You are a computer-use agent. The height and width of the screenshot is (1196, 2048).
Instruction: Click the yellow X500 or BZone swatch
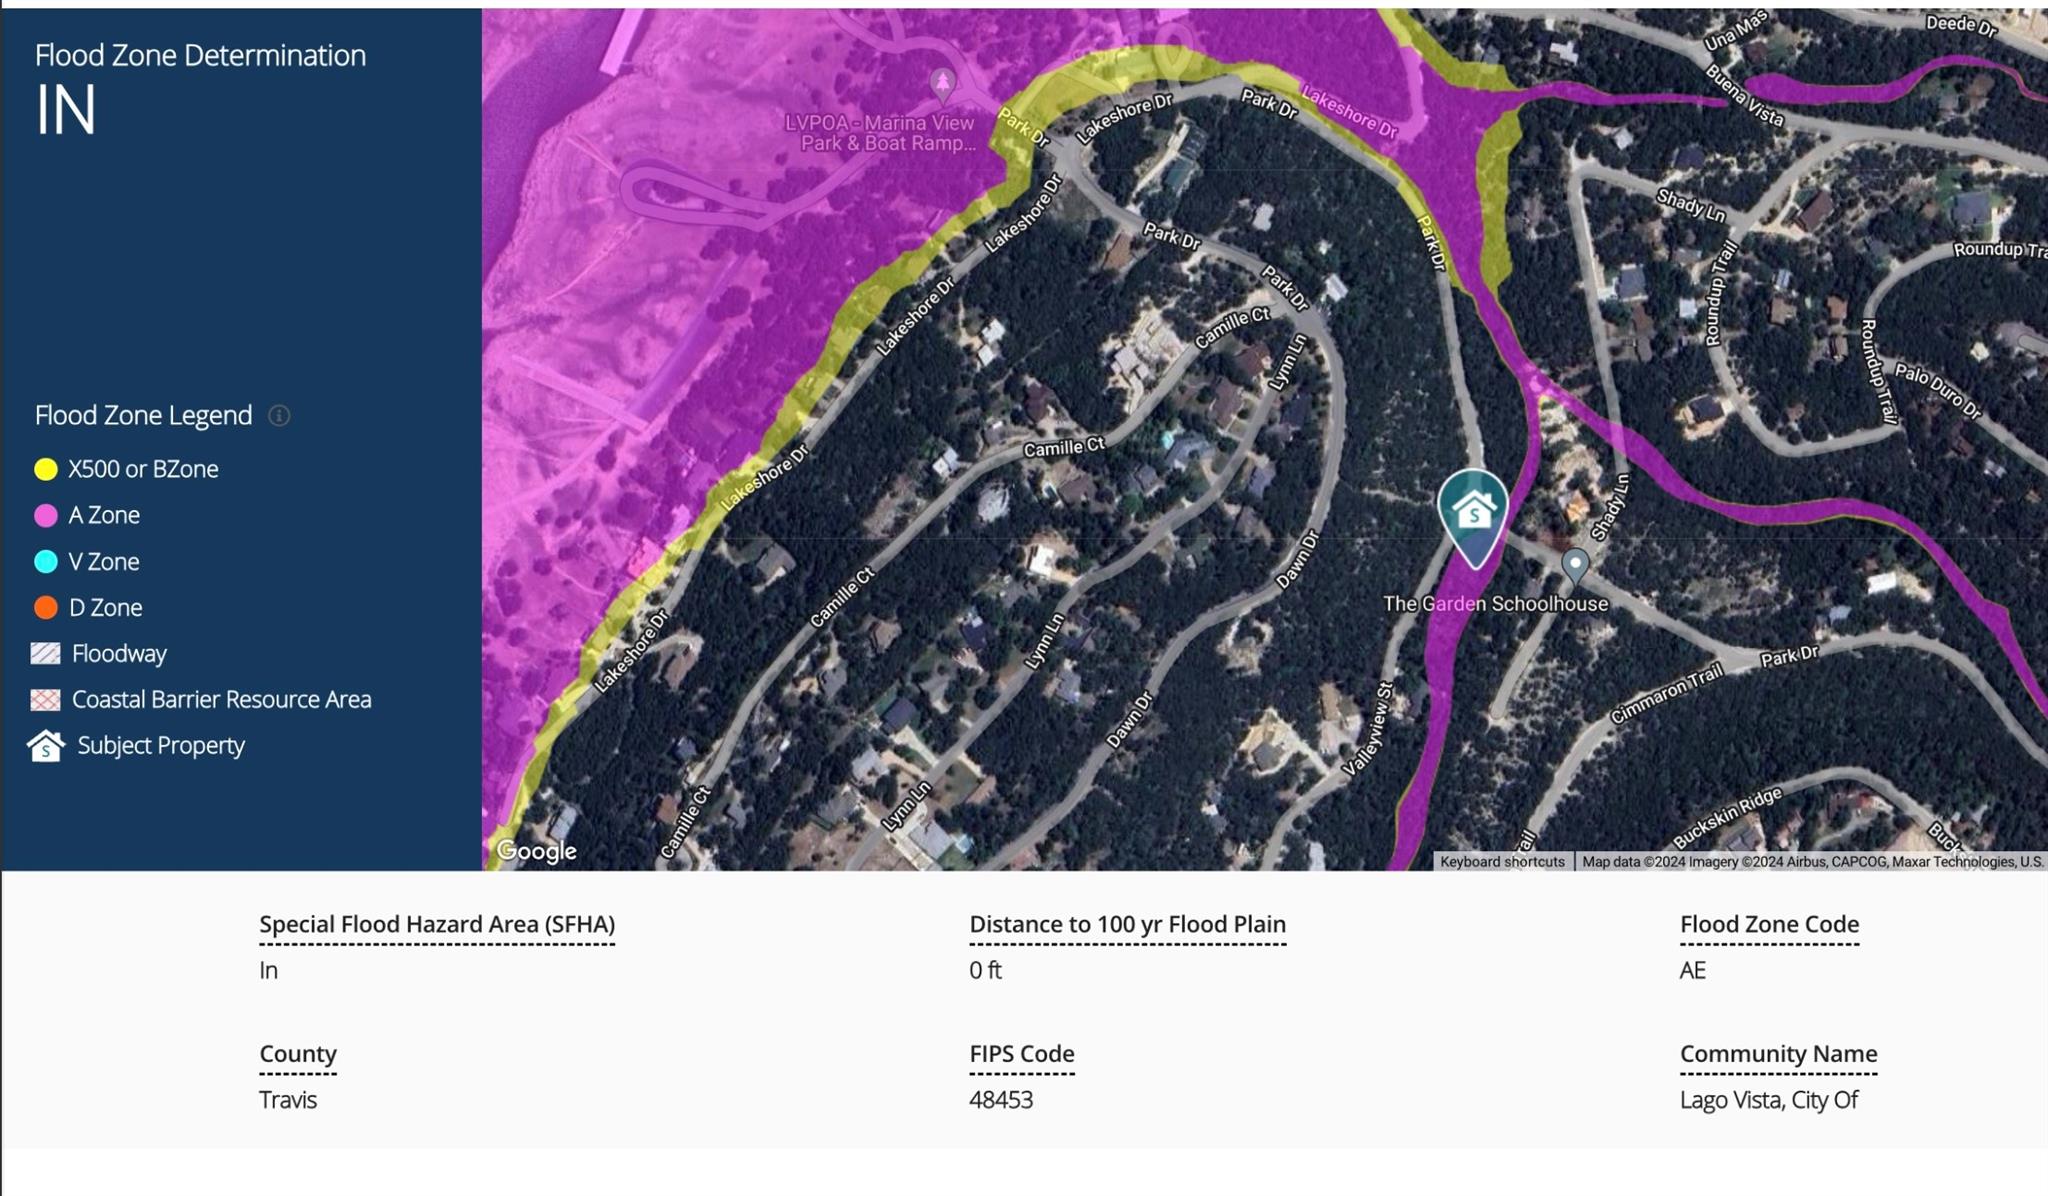click(x=46, y=470)
